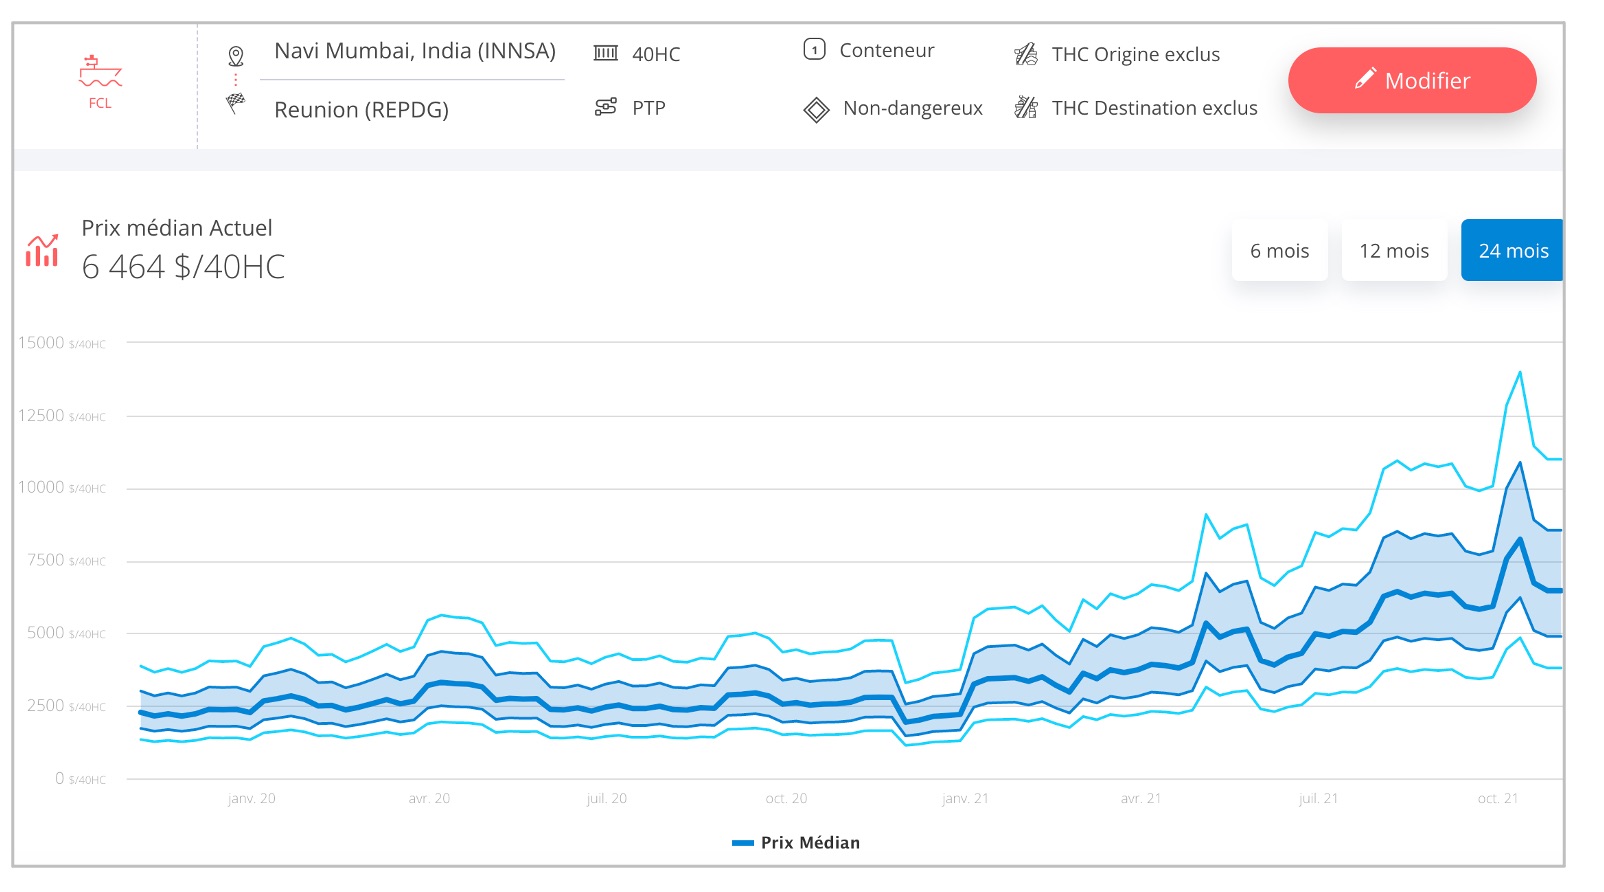Click the avr. 21 axis label

click(1141, 799)
